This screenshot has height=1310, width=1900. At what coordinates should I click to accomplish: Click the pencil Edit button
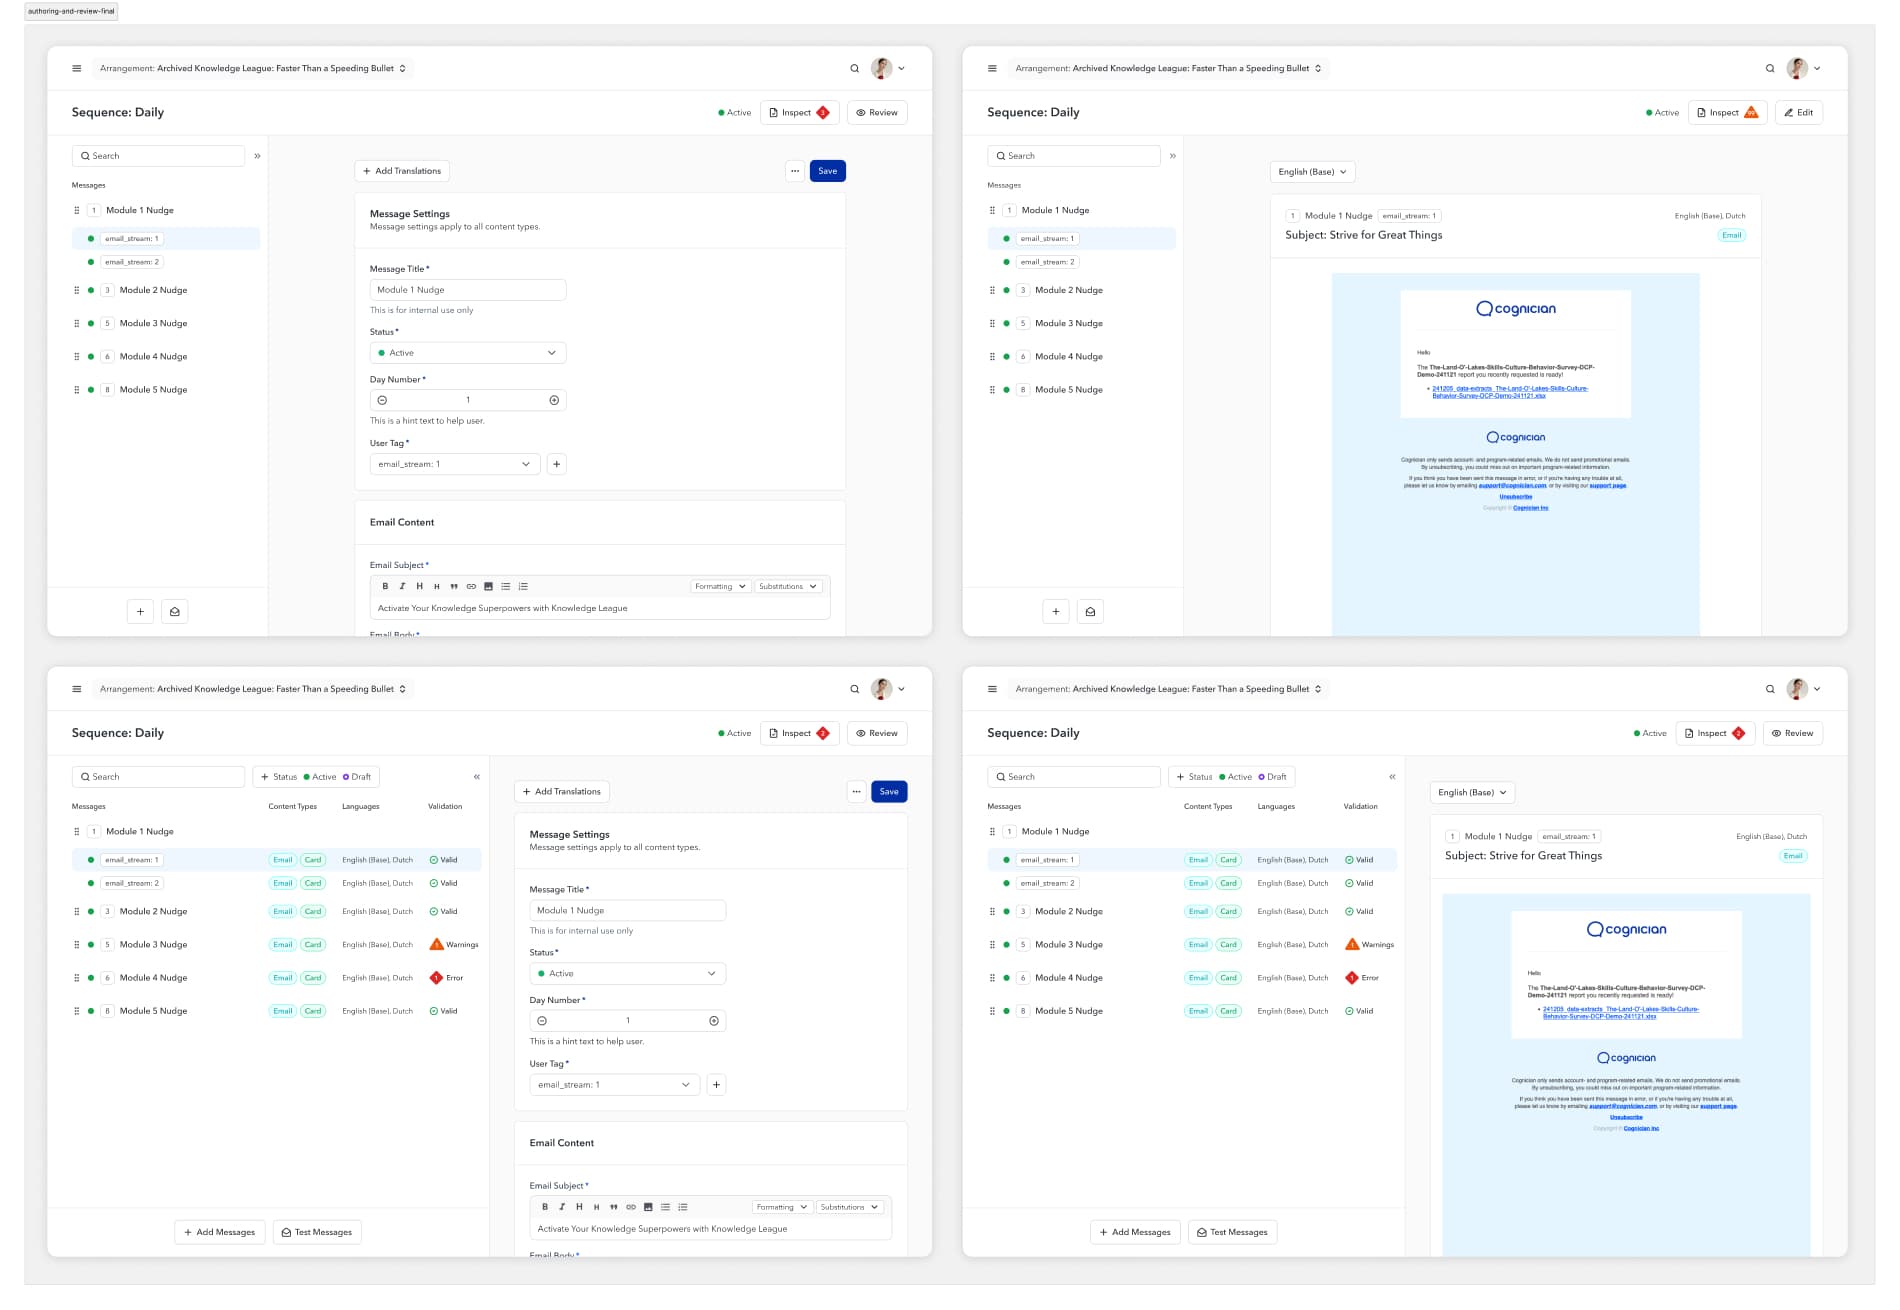click(1798, 113)
